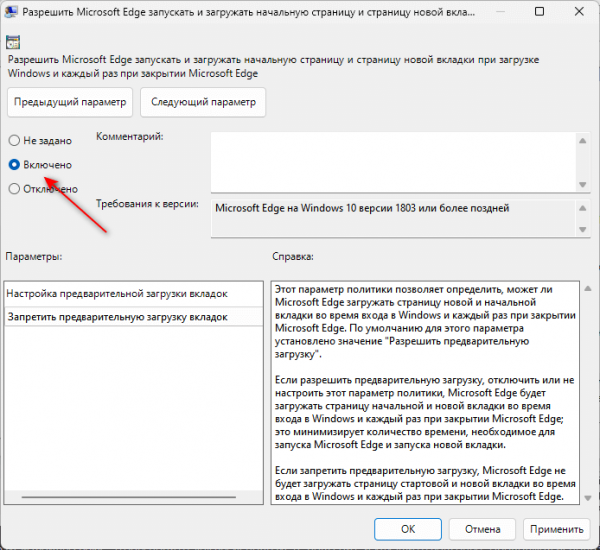Screen dimensions: 600x550
Task: Click help paragraph starting 'Если разрешить предварительную'
Action: pyautogui.click(x=425, y=412)
